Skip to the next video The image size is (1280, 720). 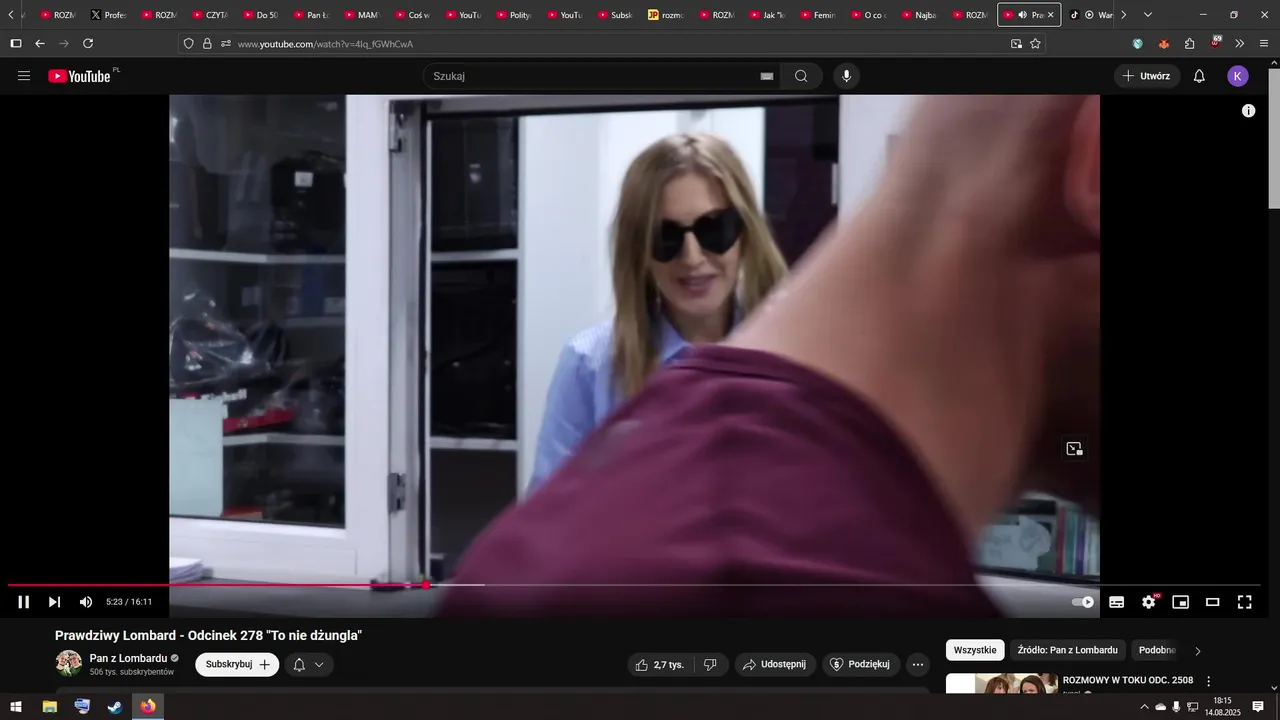[x=54, y=602]
